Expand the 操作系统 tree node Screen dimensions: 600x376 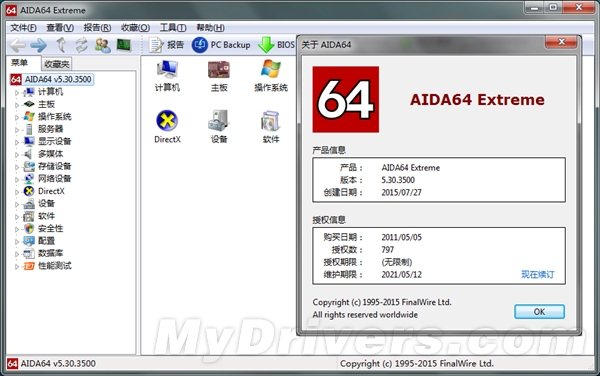[x=17, y=117]
